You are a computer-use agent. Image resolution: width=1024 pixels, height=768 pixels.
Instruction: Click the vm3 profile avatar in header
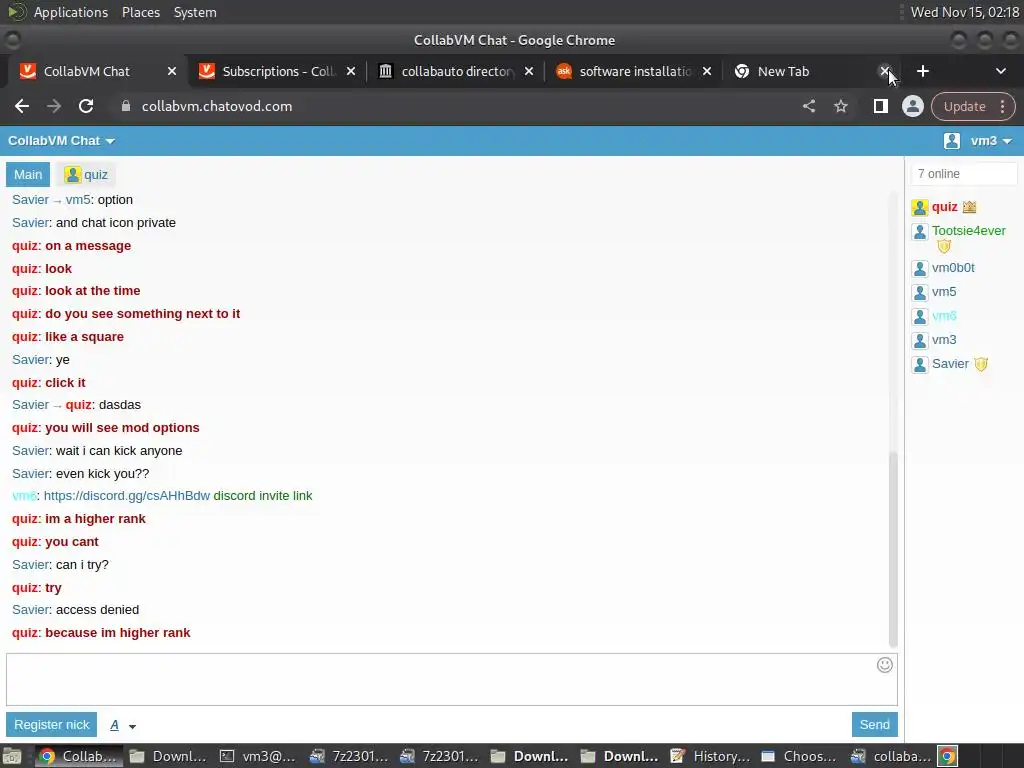(952, 141)
